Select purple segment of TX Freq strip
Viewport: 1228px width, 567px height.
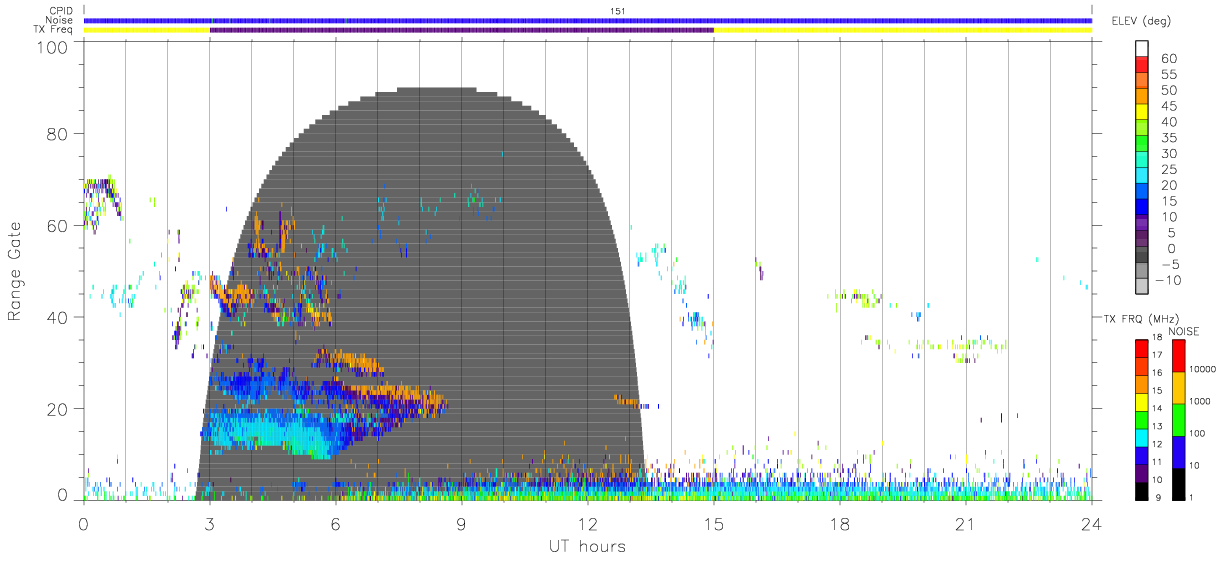[462, 30]
